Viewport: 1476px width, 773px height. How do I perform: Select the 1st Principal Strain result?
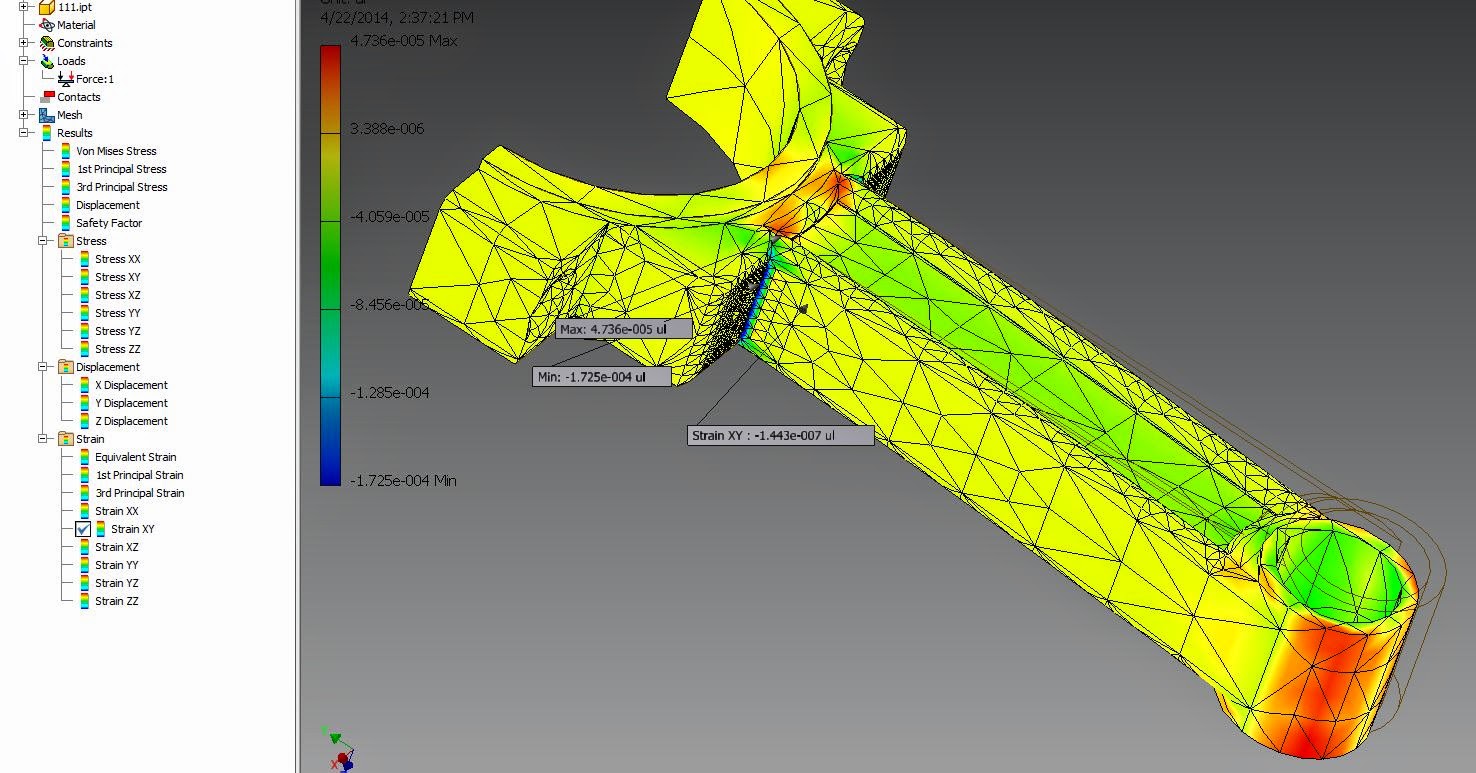pyautogui.click(x=139, y=475)
